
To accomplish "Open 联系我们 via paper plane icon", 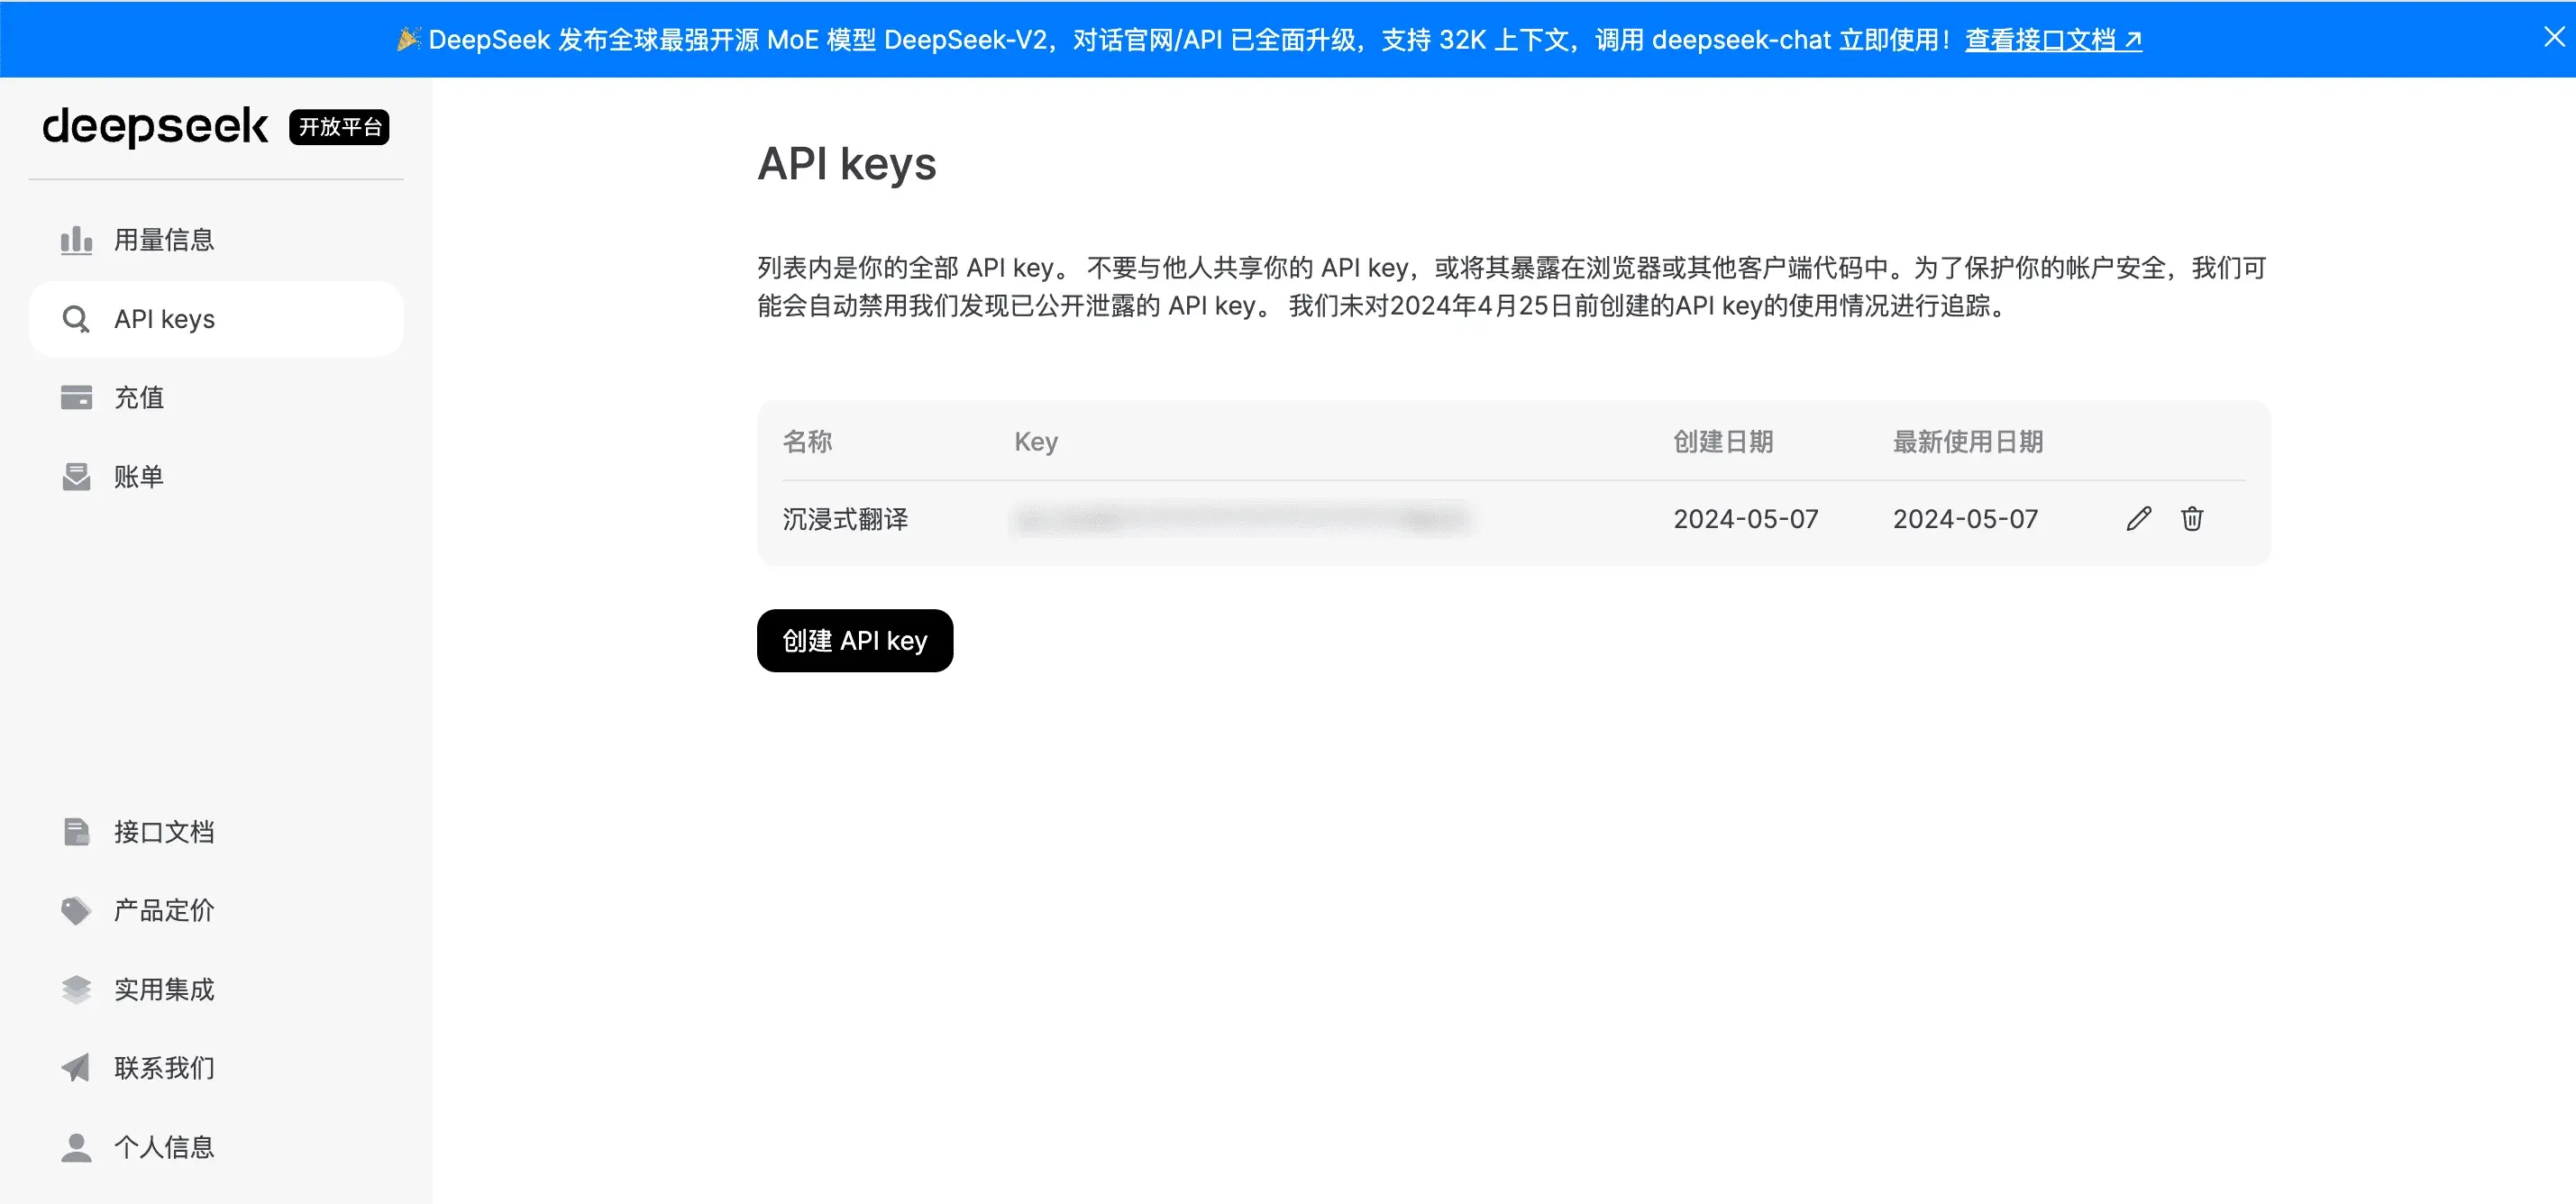I will click(76, 1068).
